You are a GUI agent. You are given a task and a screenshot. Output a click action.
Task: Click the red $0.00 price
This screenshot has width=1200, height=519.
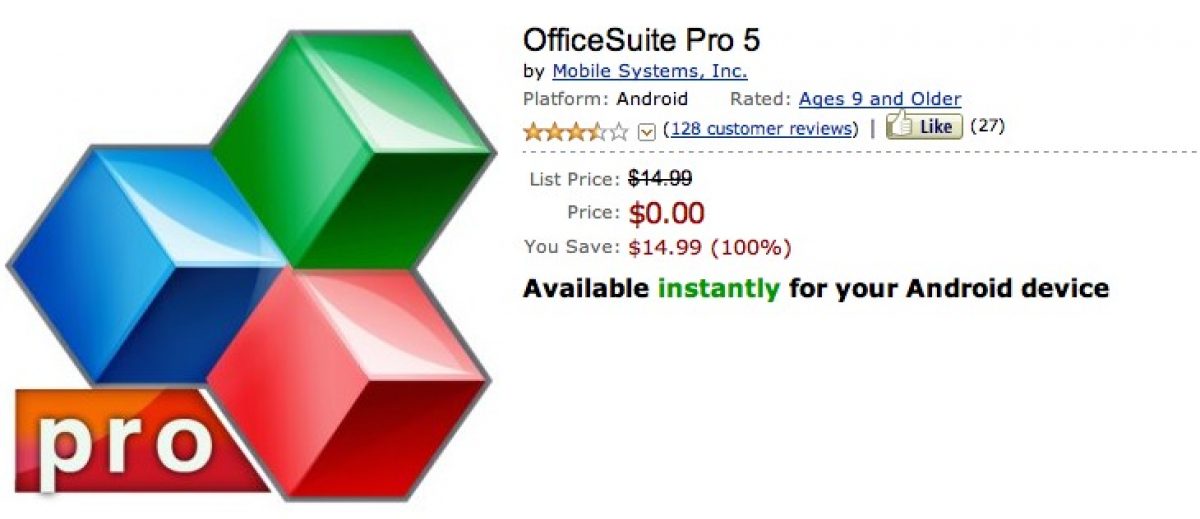[x=666, y=213]
